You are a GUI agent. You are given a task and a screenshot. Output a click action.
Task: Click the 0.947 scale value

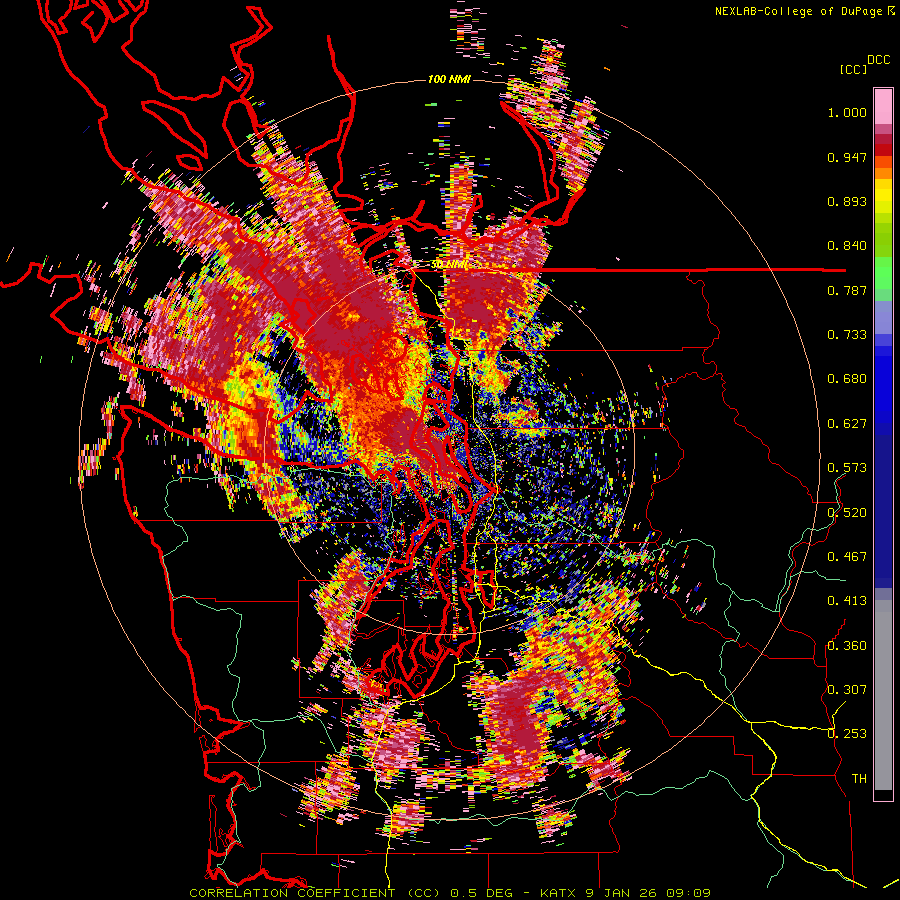click(x=847, y=157)
